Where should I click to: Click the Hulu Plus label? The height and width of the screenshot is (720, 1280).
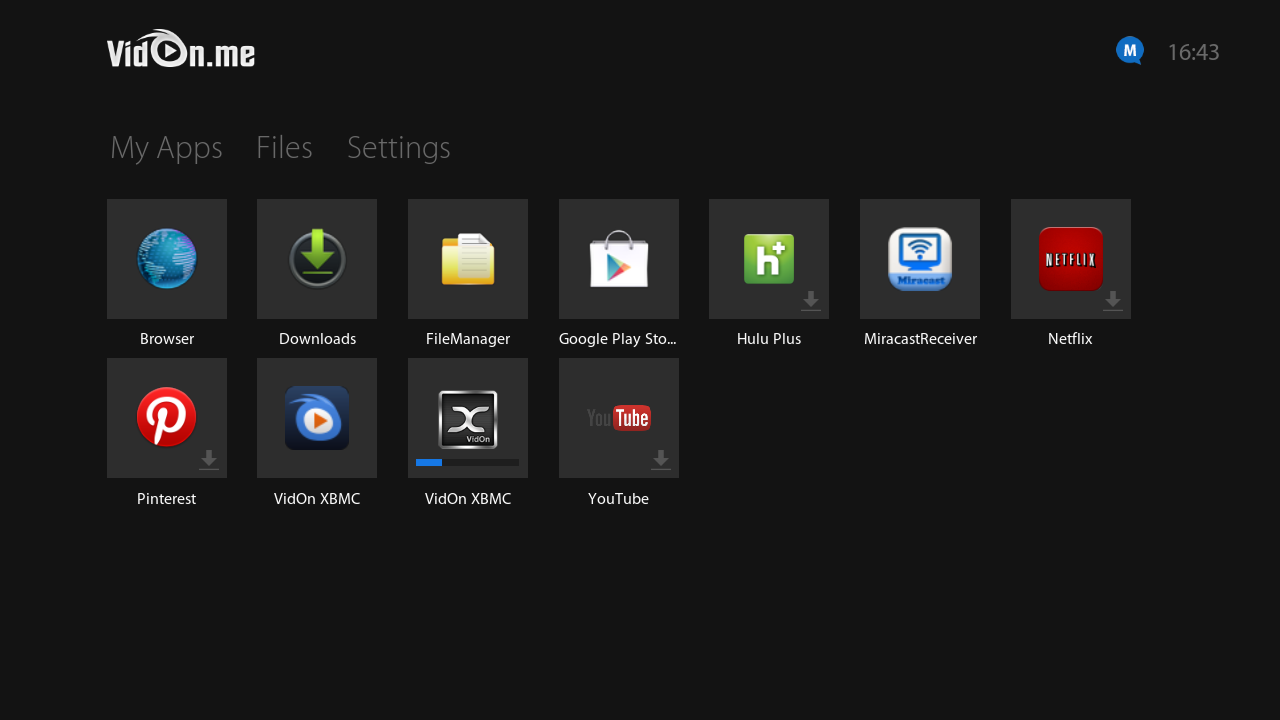(769, 339)
